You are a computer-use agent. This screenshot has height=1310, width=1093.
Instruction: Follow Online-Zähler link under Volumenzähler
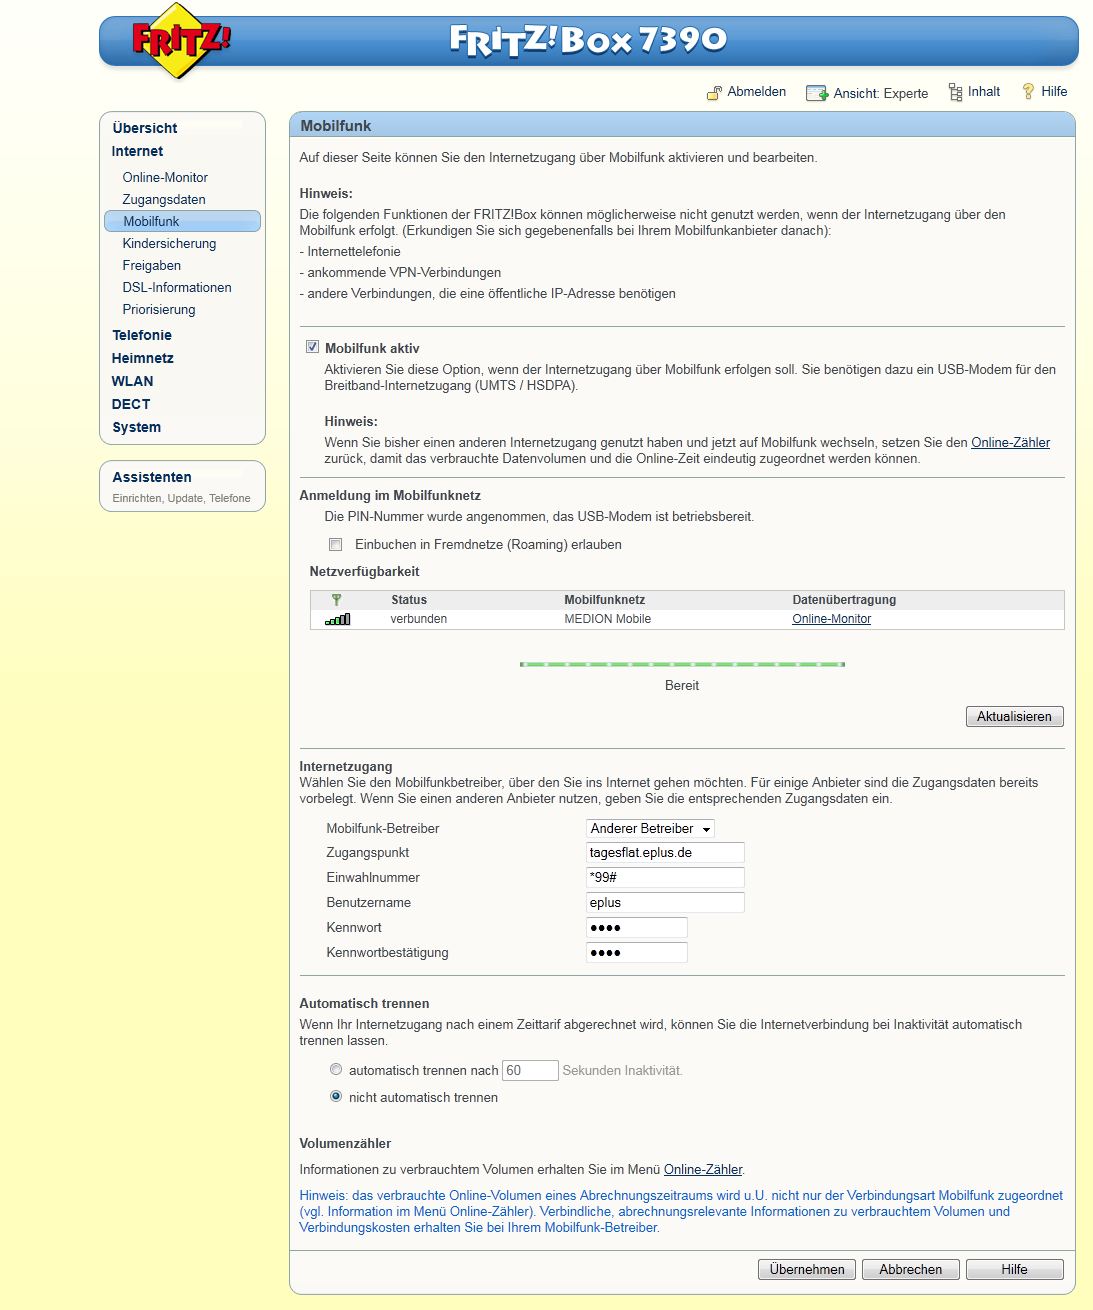click(x=703, y=1169)
